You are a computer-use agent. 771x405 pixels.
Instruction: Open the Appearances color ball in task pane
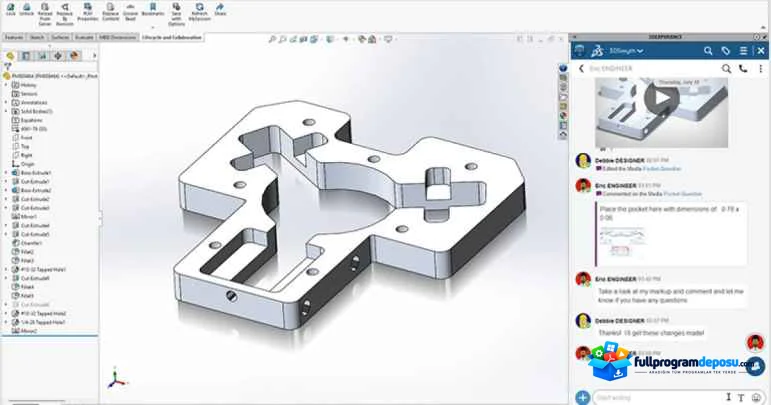click(563, 116)
